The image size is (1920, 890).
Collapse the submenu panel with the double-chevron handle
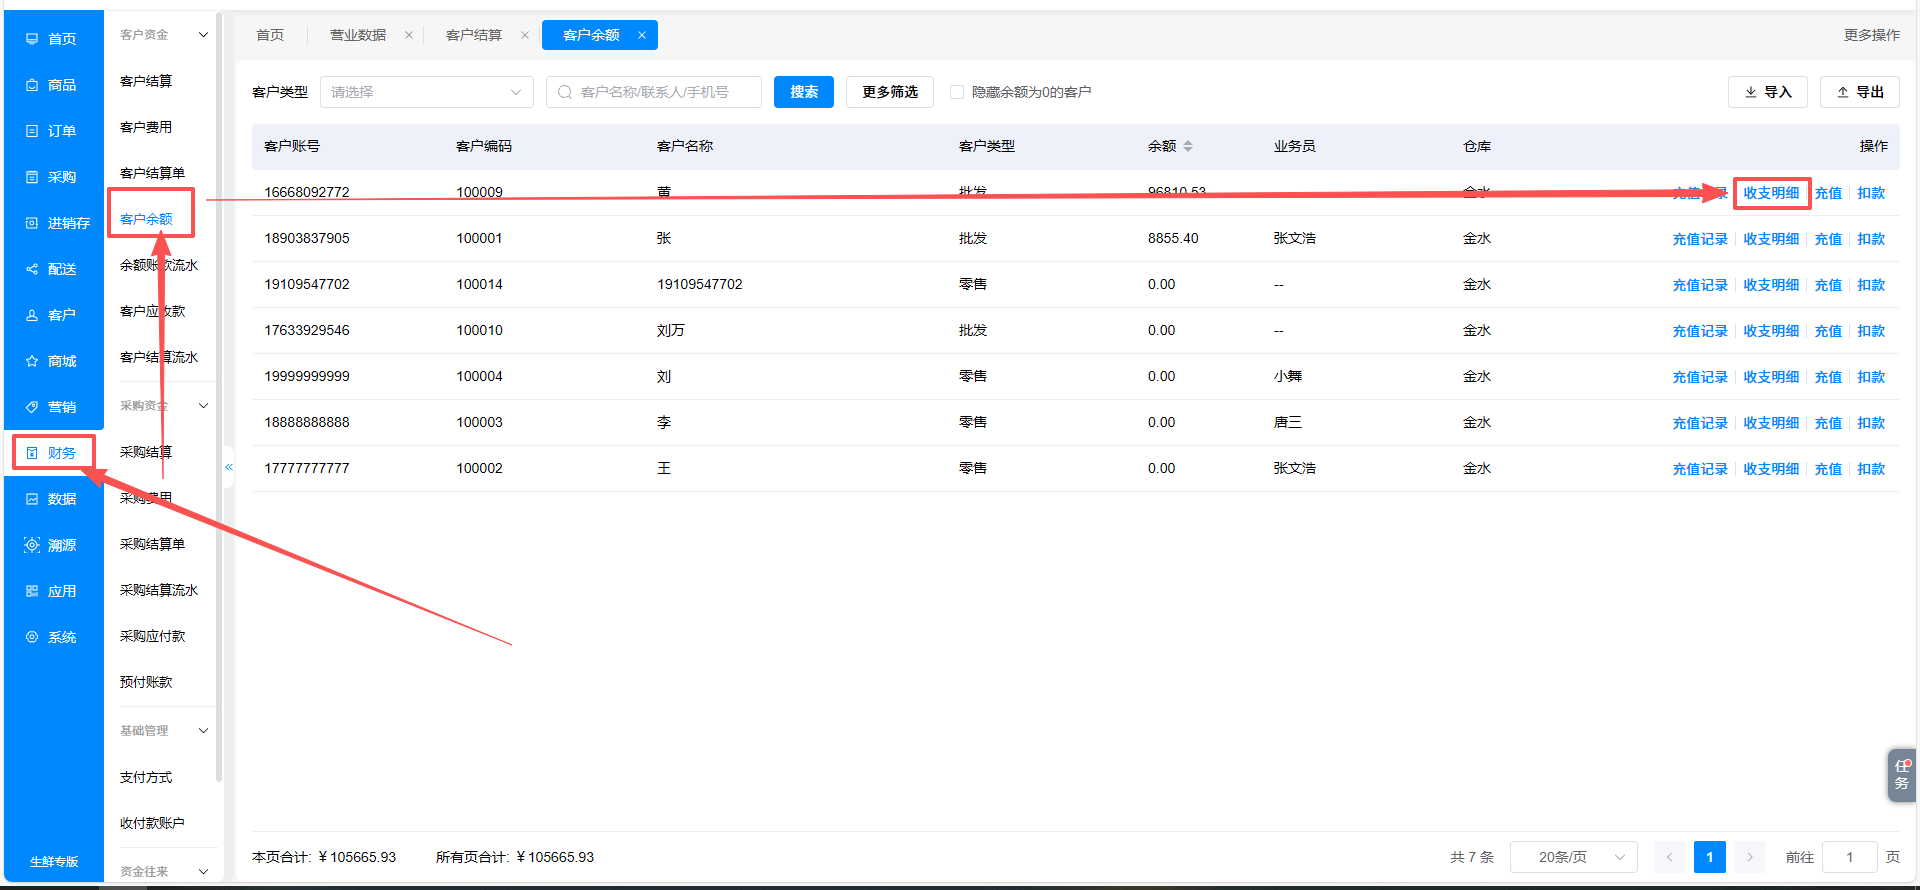tap(229, 467)
